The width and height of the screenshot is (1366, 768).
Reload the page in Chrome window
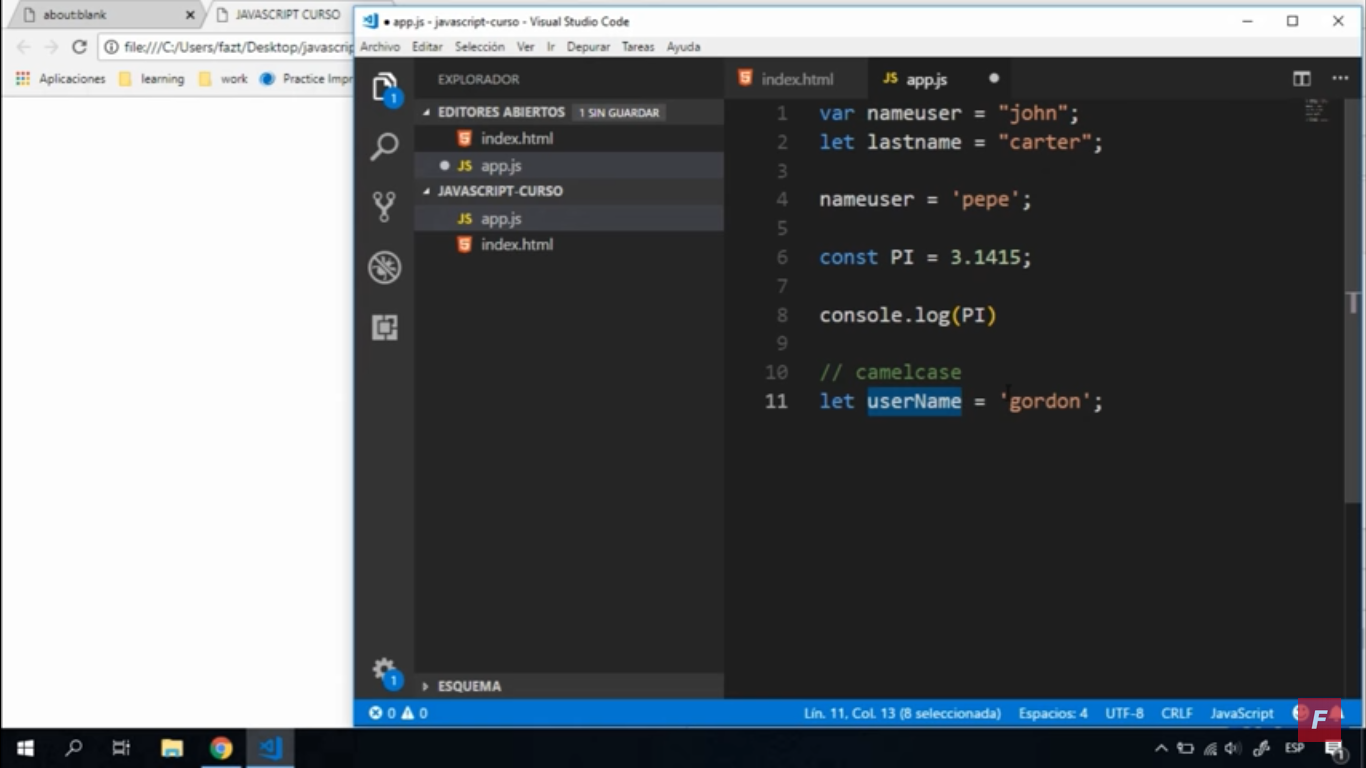pyautogui.click(x=79, y=47)
